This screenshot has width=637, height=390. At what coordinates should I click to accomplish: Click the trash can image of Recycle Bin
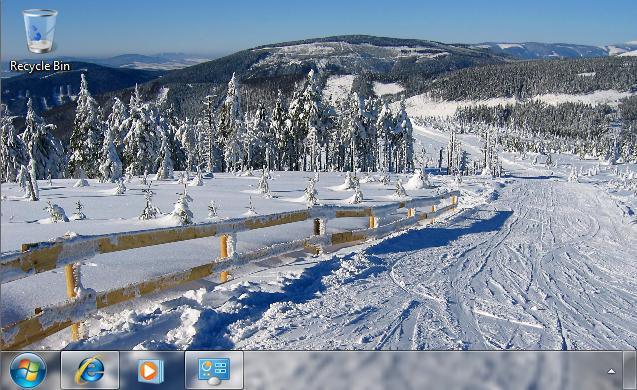40,31
